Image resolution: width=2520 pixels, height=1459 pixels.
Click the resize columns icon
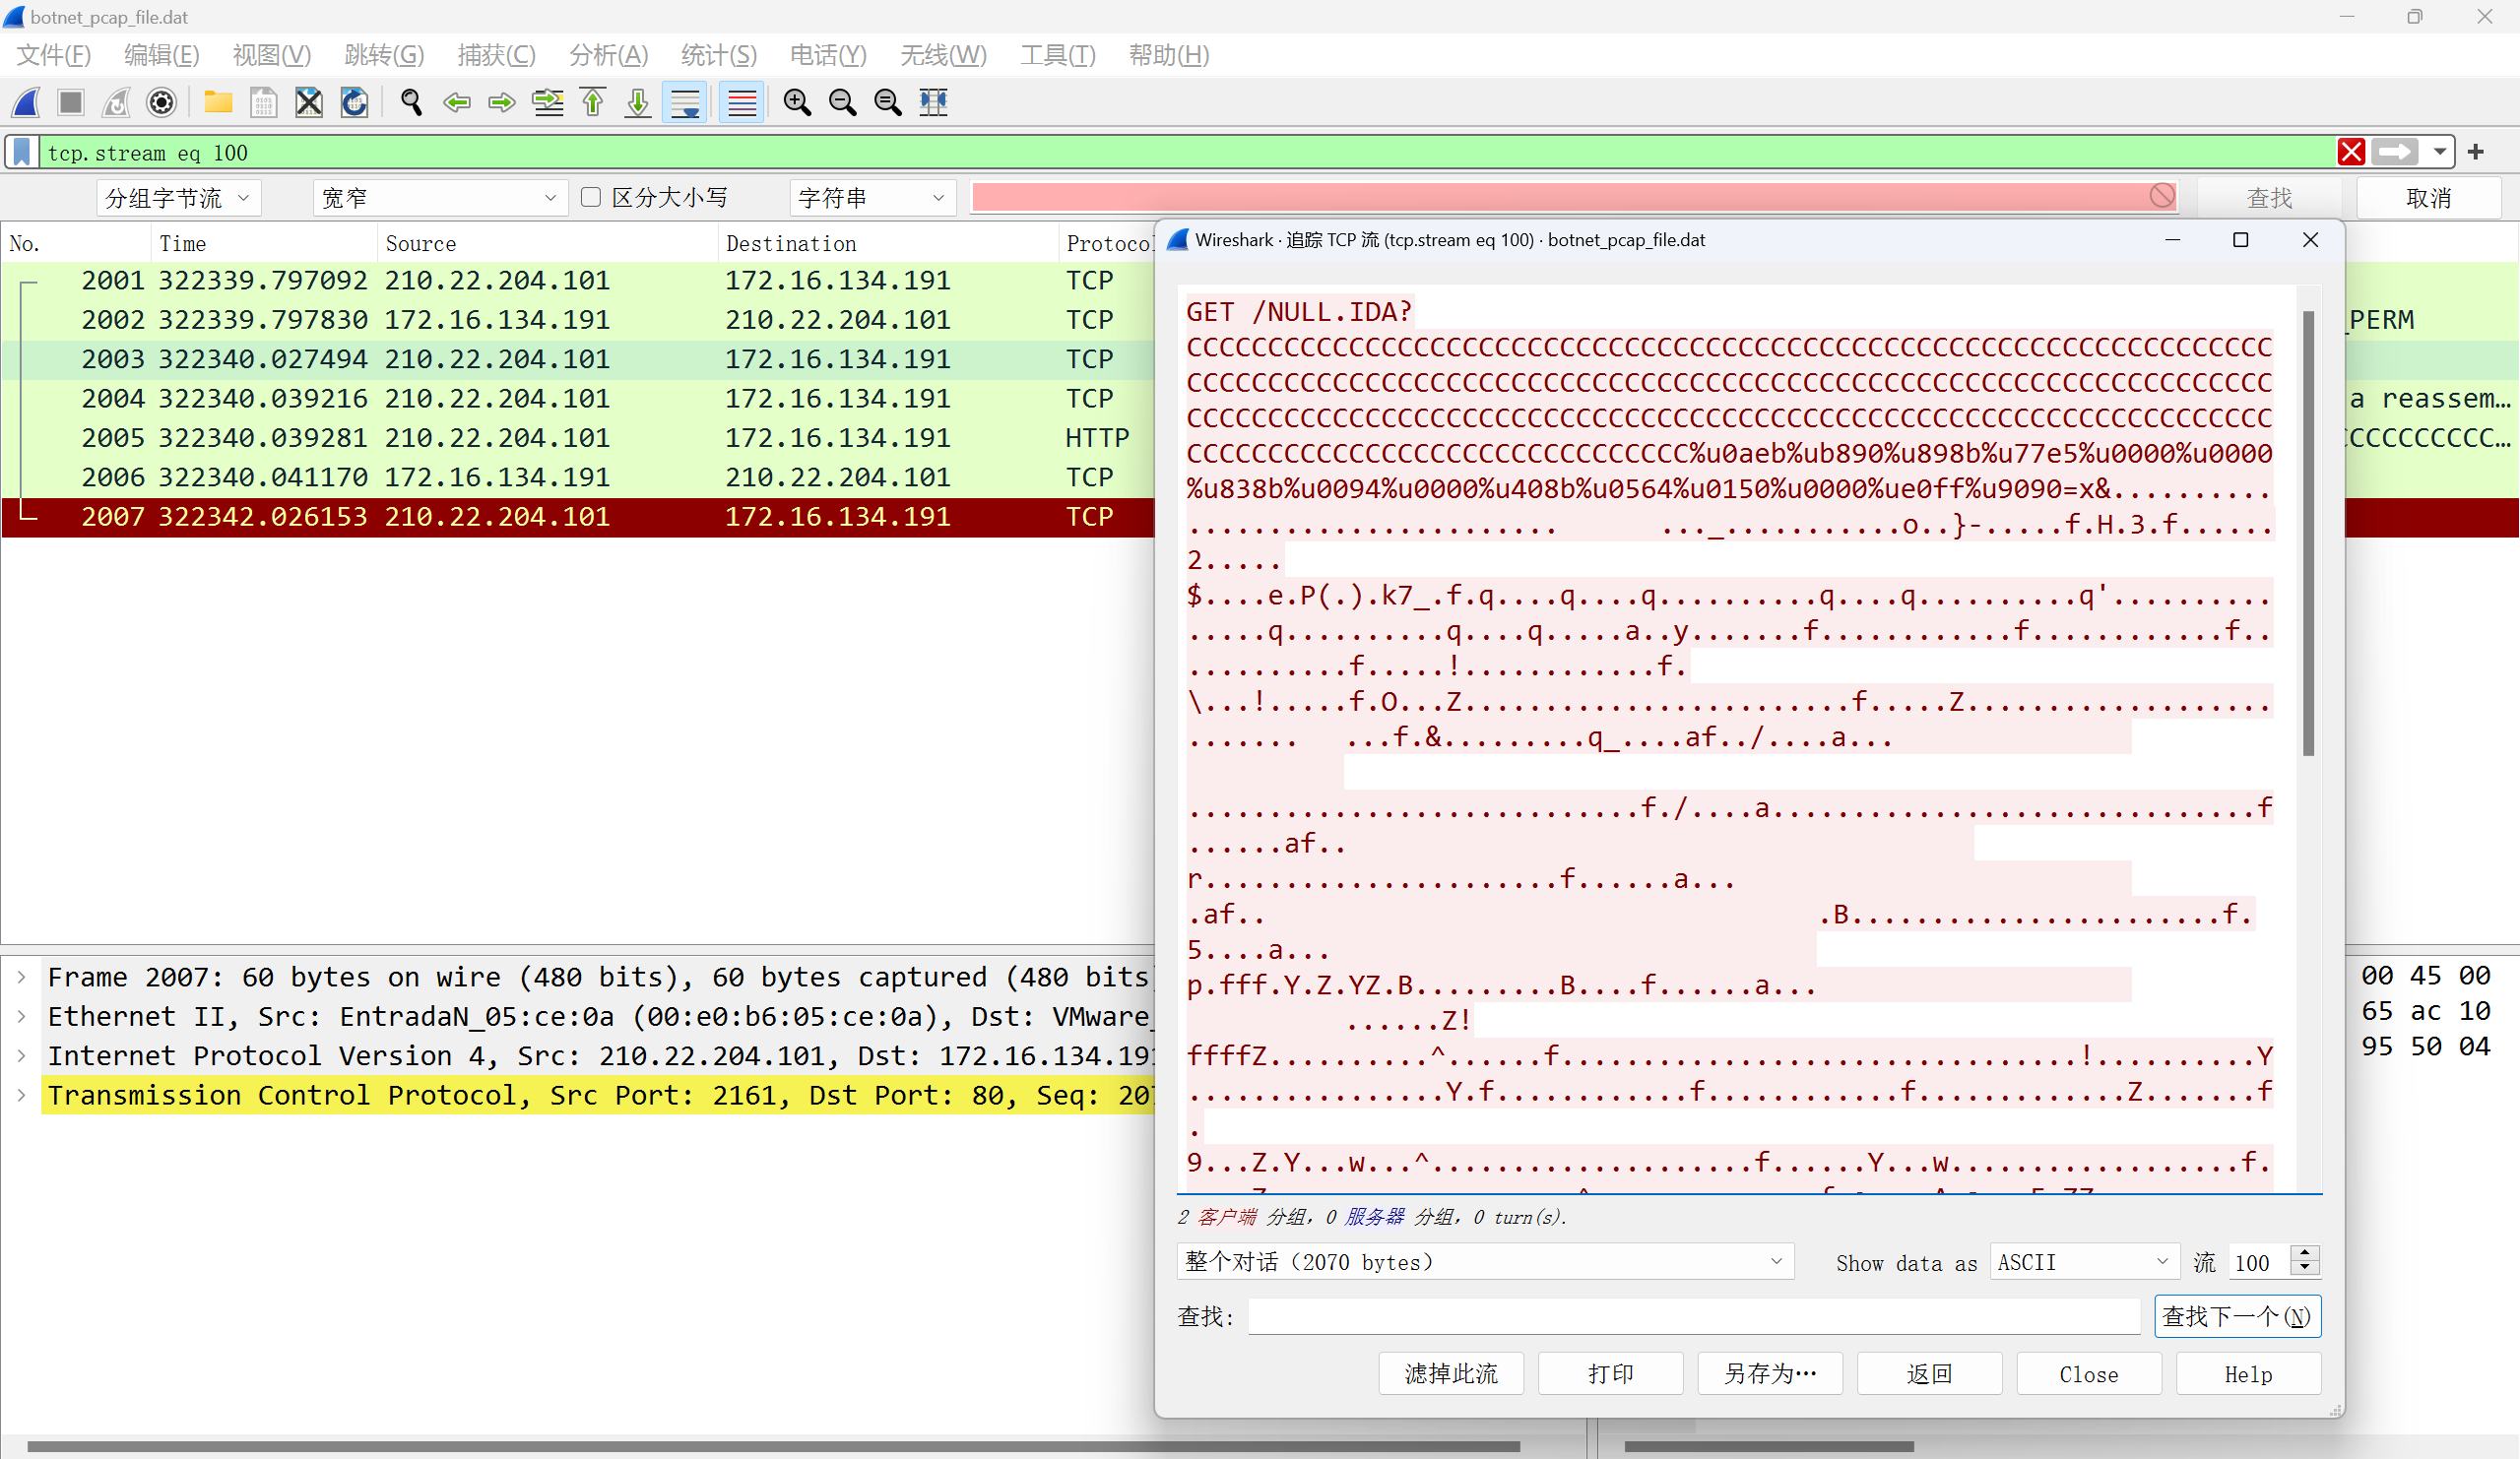click(934, 102)
